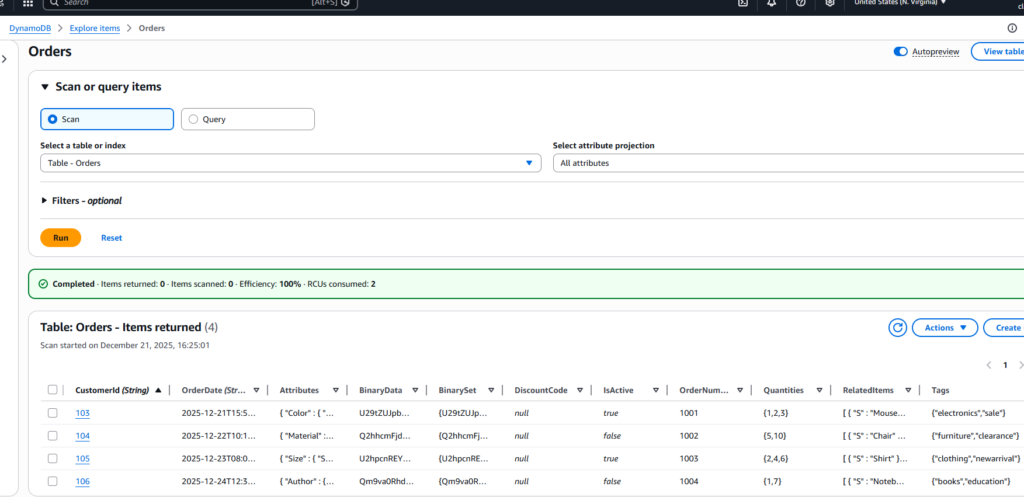The height and width of the screenshot is (497, 1024).
Task: Open the notifications bell
Action: 772,3
